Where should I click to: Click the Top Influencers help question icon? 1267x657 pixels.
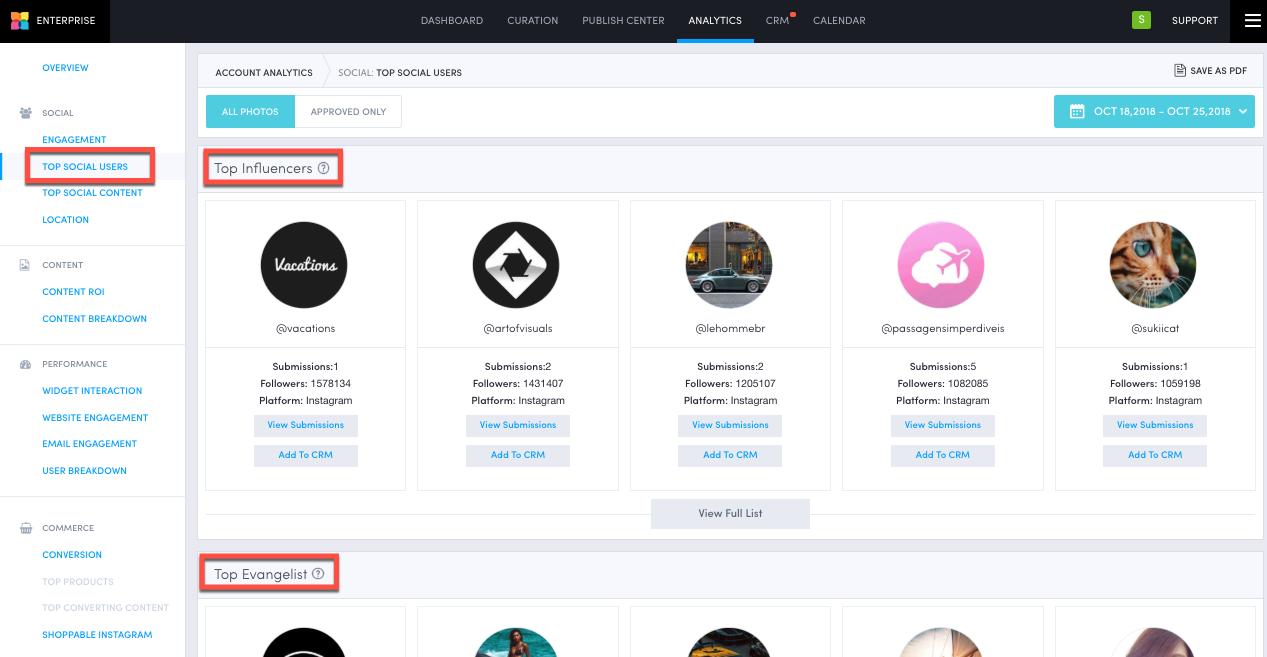pyautogui.click(x=323, y=168)
